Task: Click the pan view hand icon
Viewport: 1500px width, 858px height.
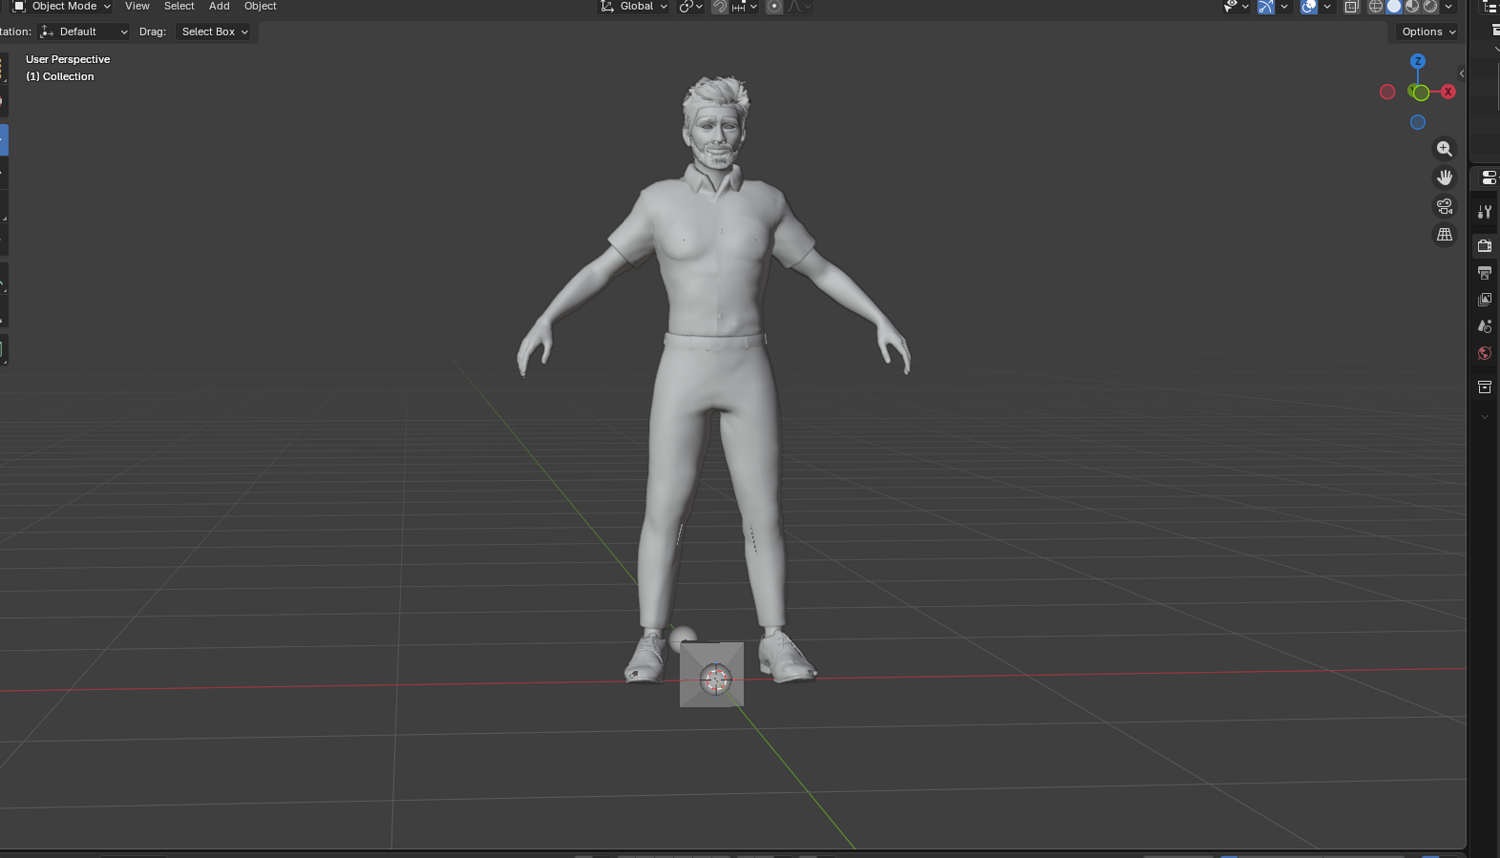Action: pos(1444,177)
